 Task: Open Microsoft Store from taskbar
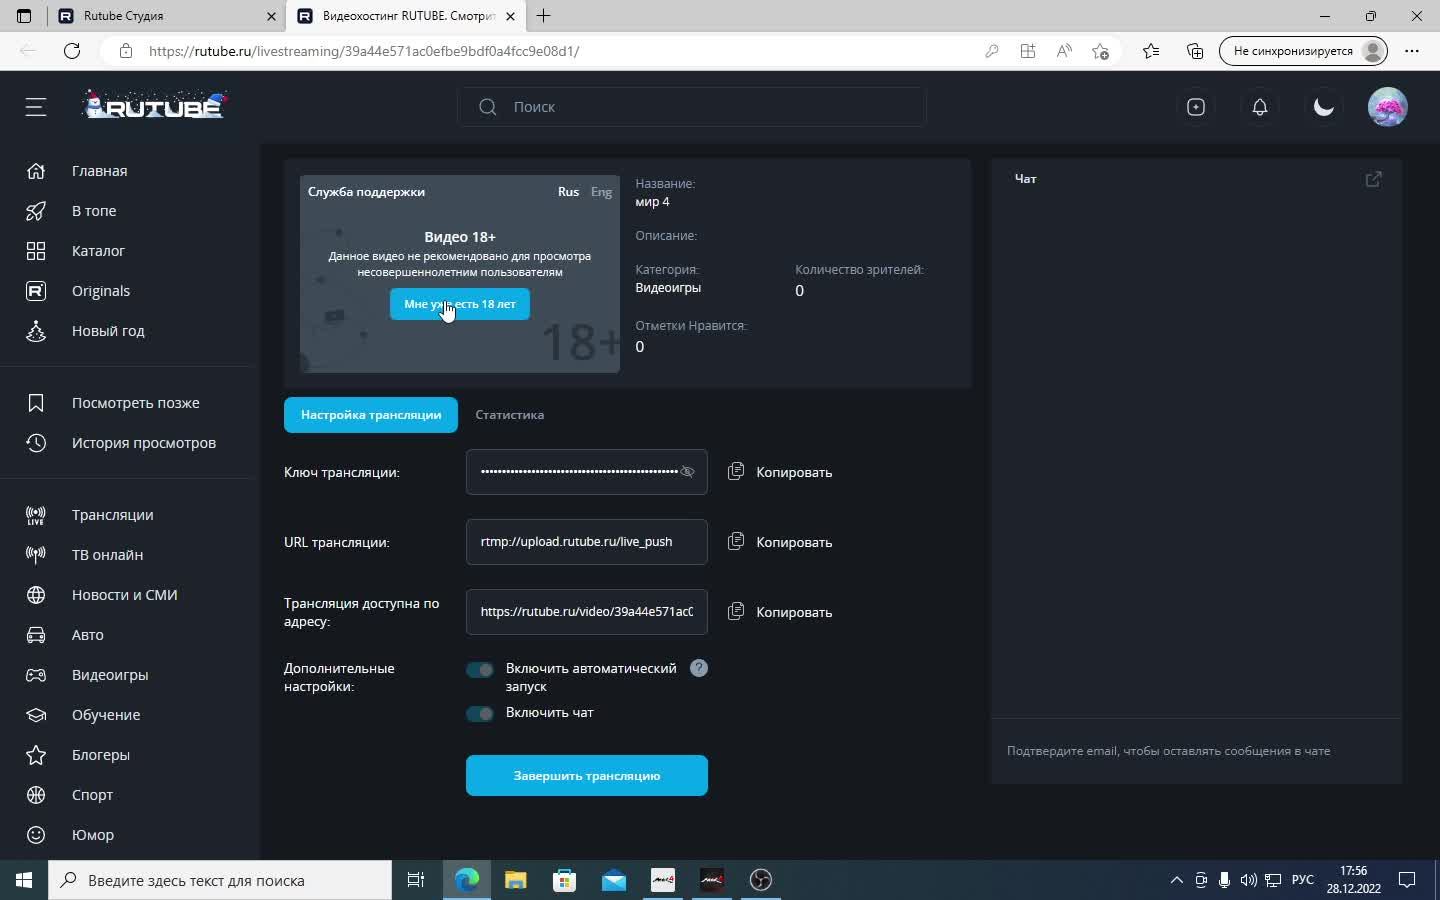[x=565, y=880]
